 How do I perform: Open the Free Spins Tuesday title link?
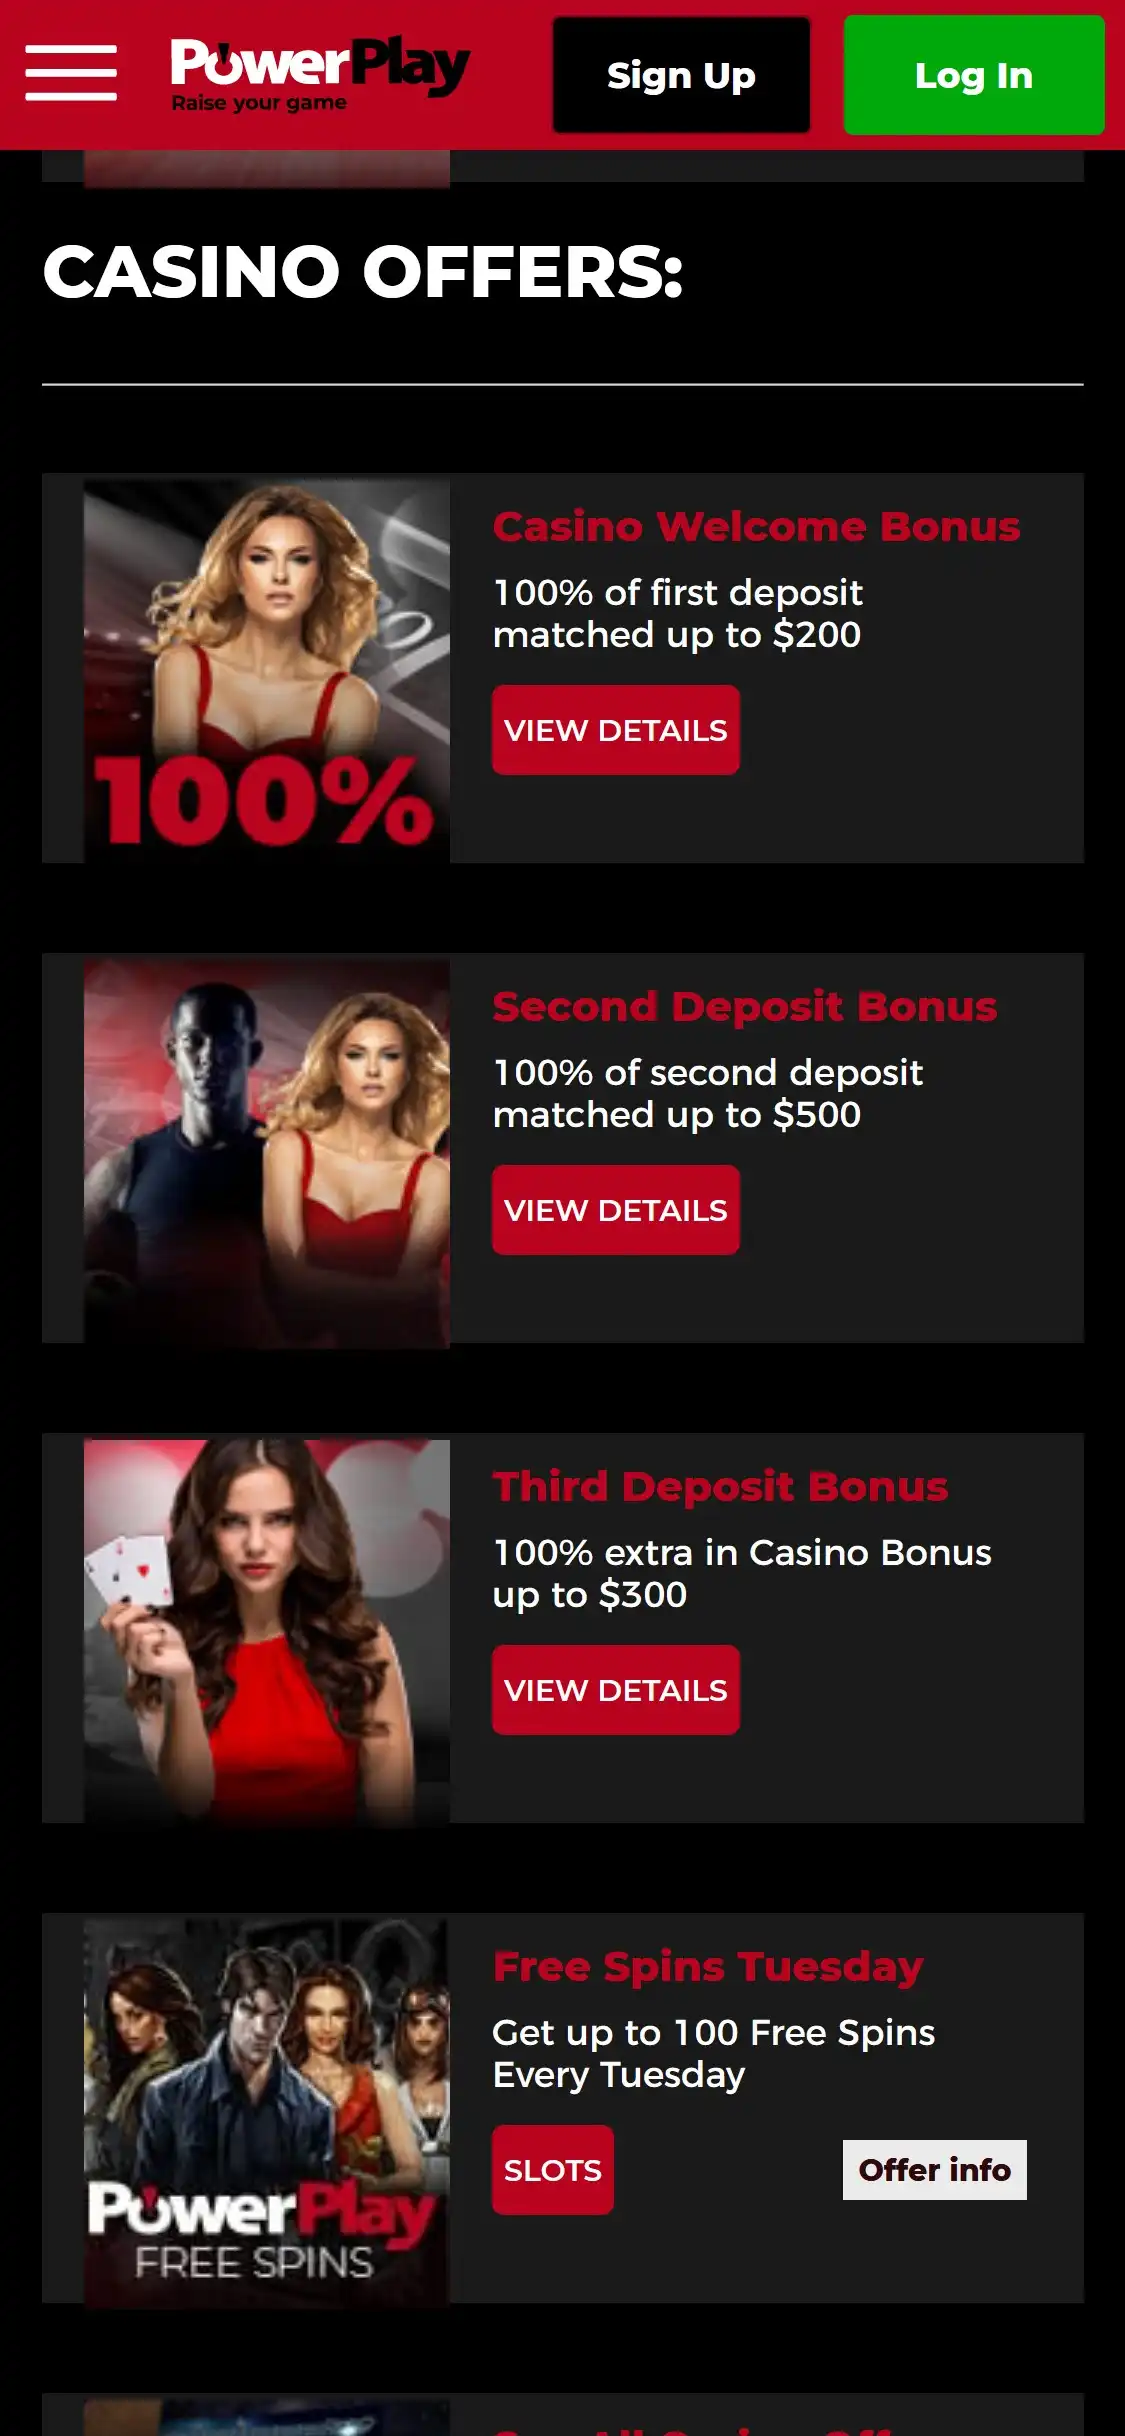coord(708,1967)
